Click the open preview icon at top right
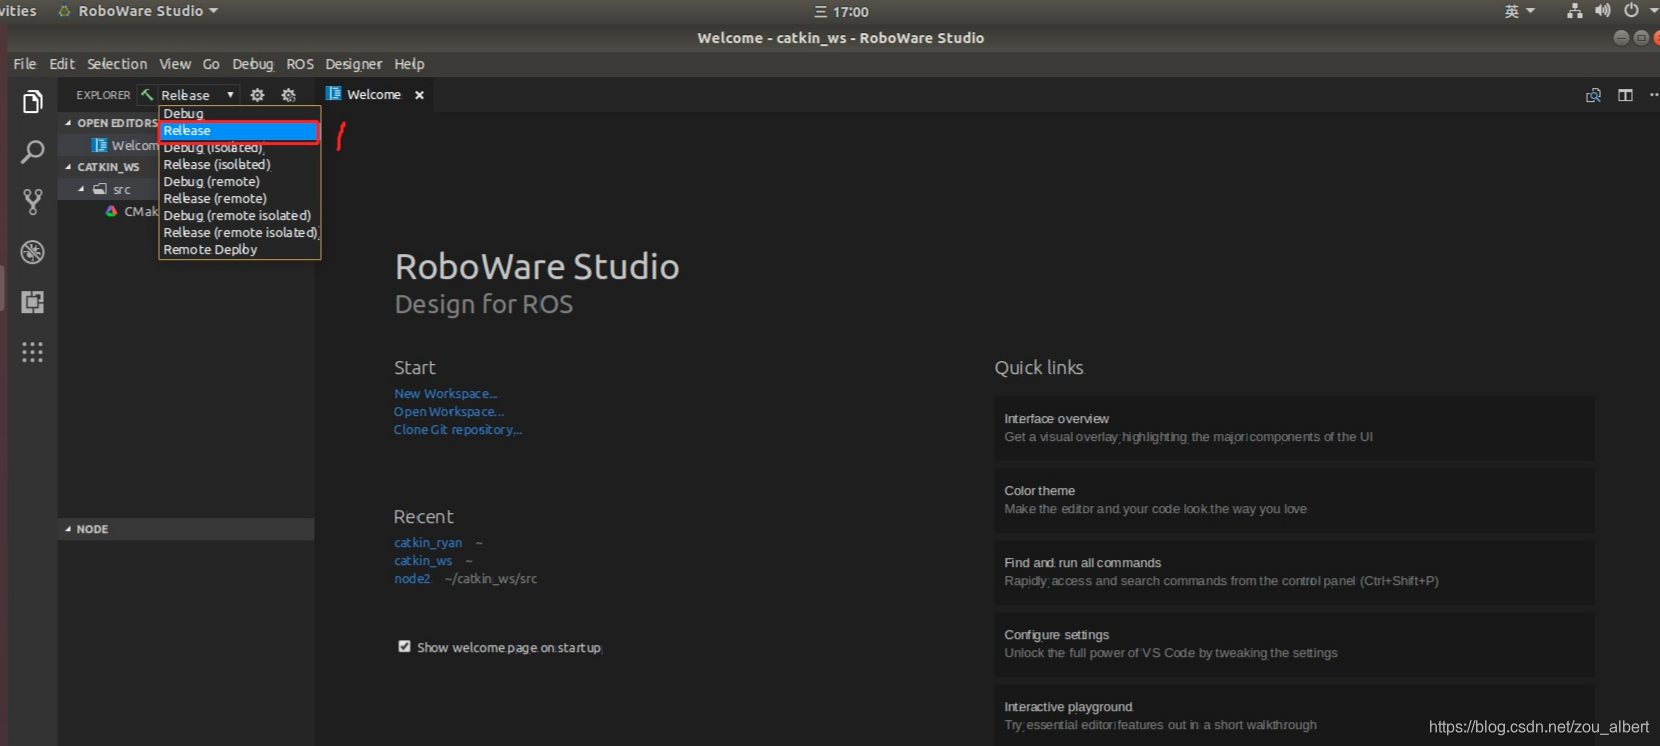 1594,95
